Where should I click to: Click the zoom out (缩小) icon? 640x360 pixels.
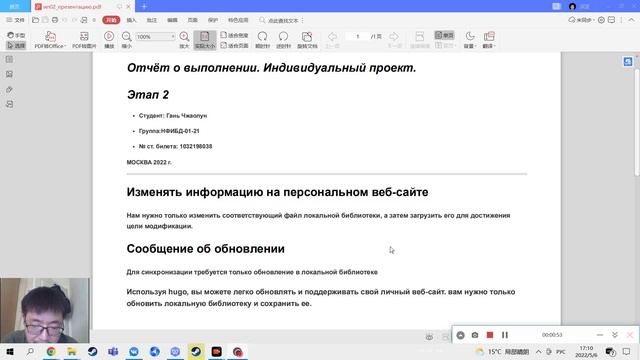127,40
